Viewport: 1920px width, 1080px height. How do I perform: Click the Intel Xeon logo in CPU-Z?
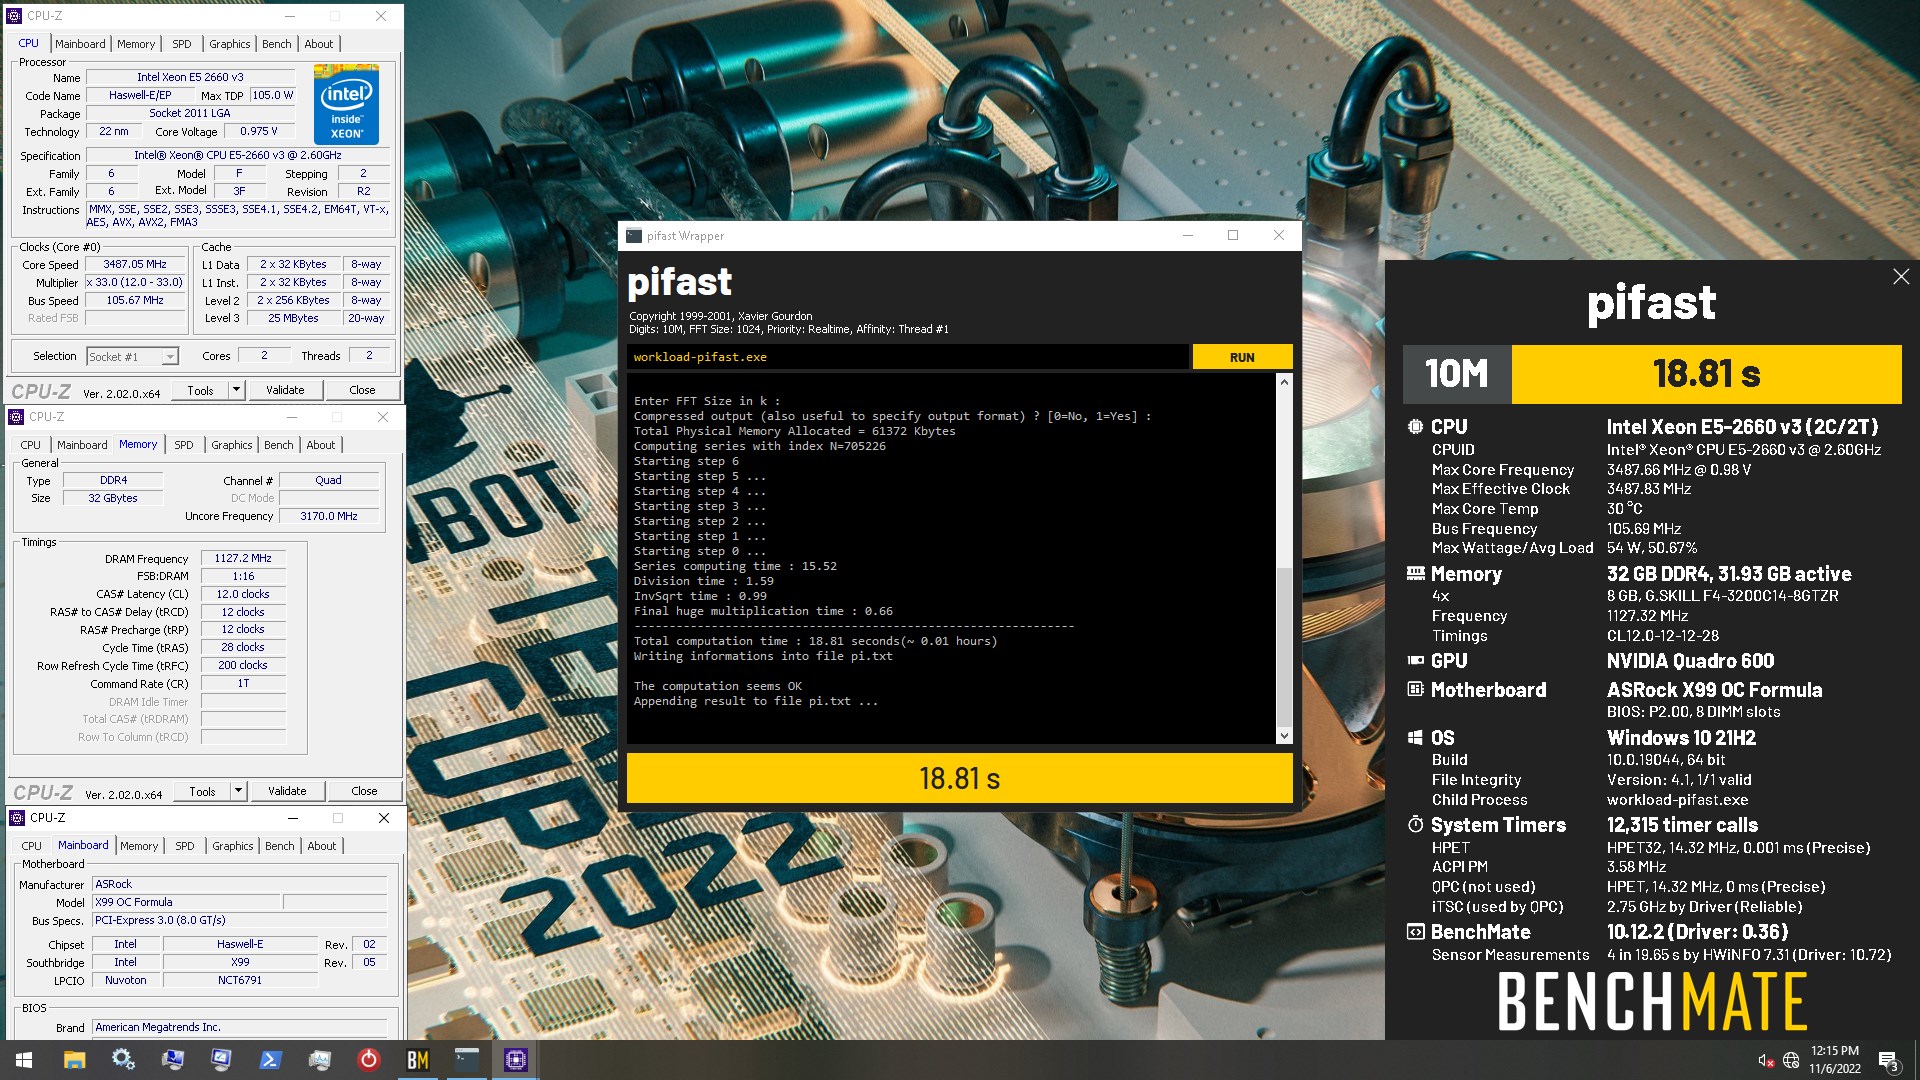tap(346, 104)
